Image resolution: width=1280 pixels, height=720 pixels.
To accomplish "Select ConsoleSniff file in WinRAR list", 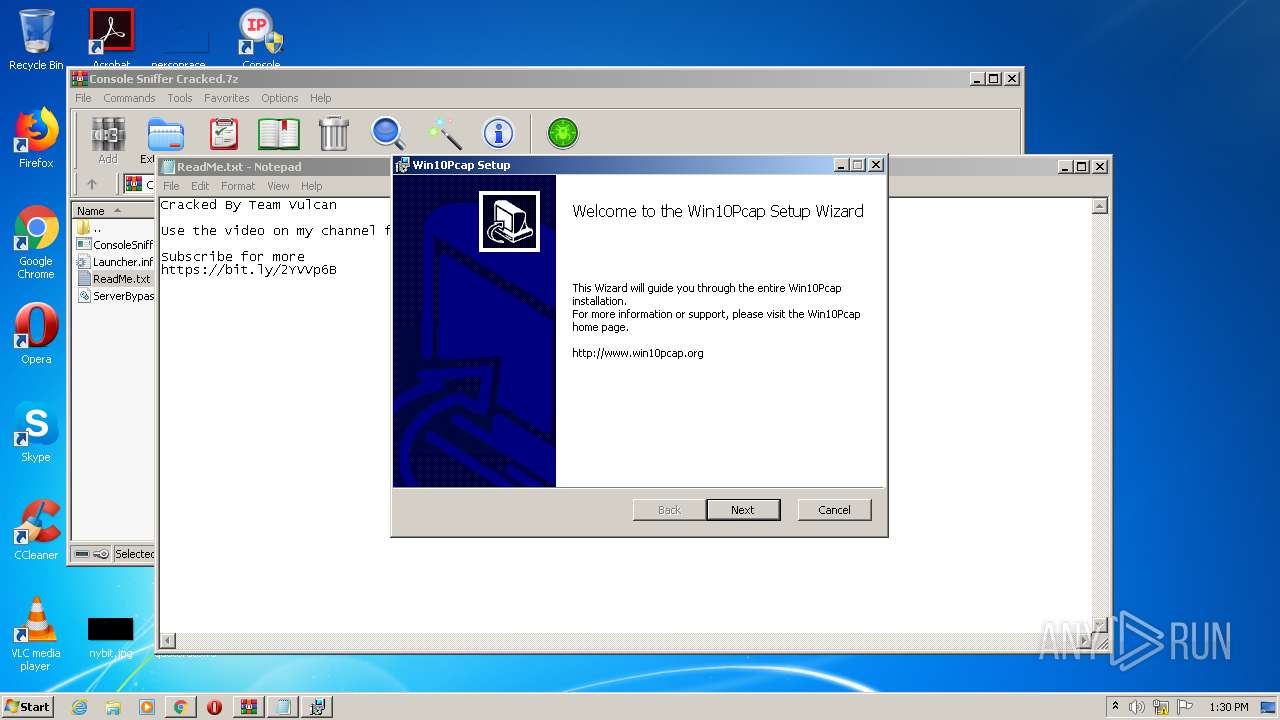I will pos(114,245).
